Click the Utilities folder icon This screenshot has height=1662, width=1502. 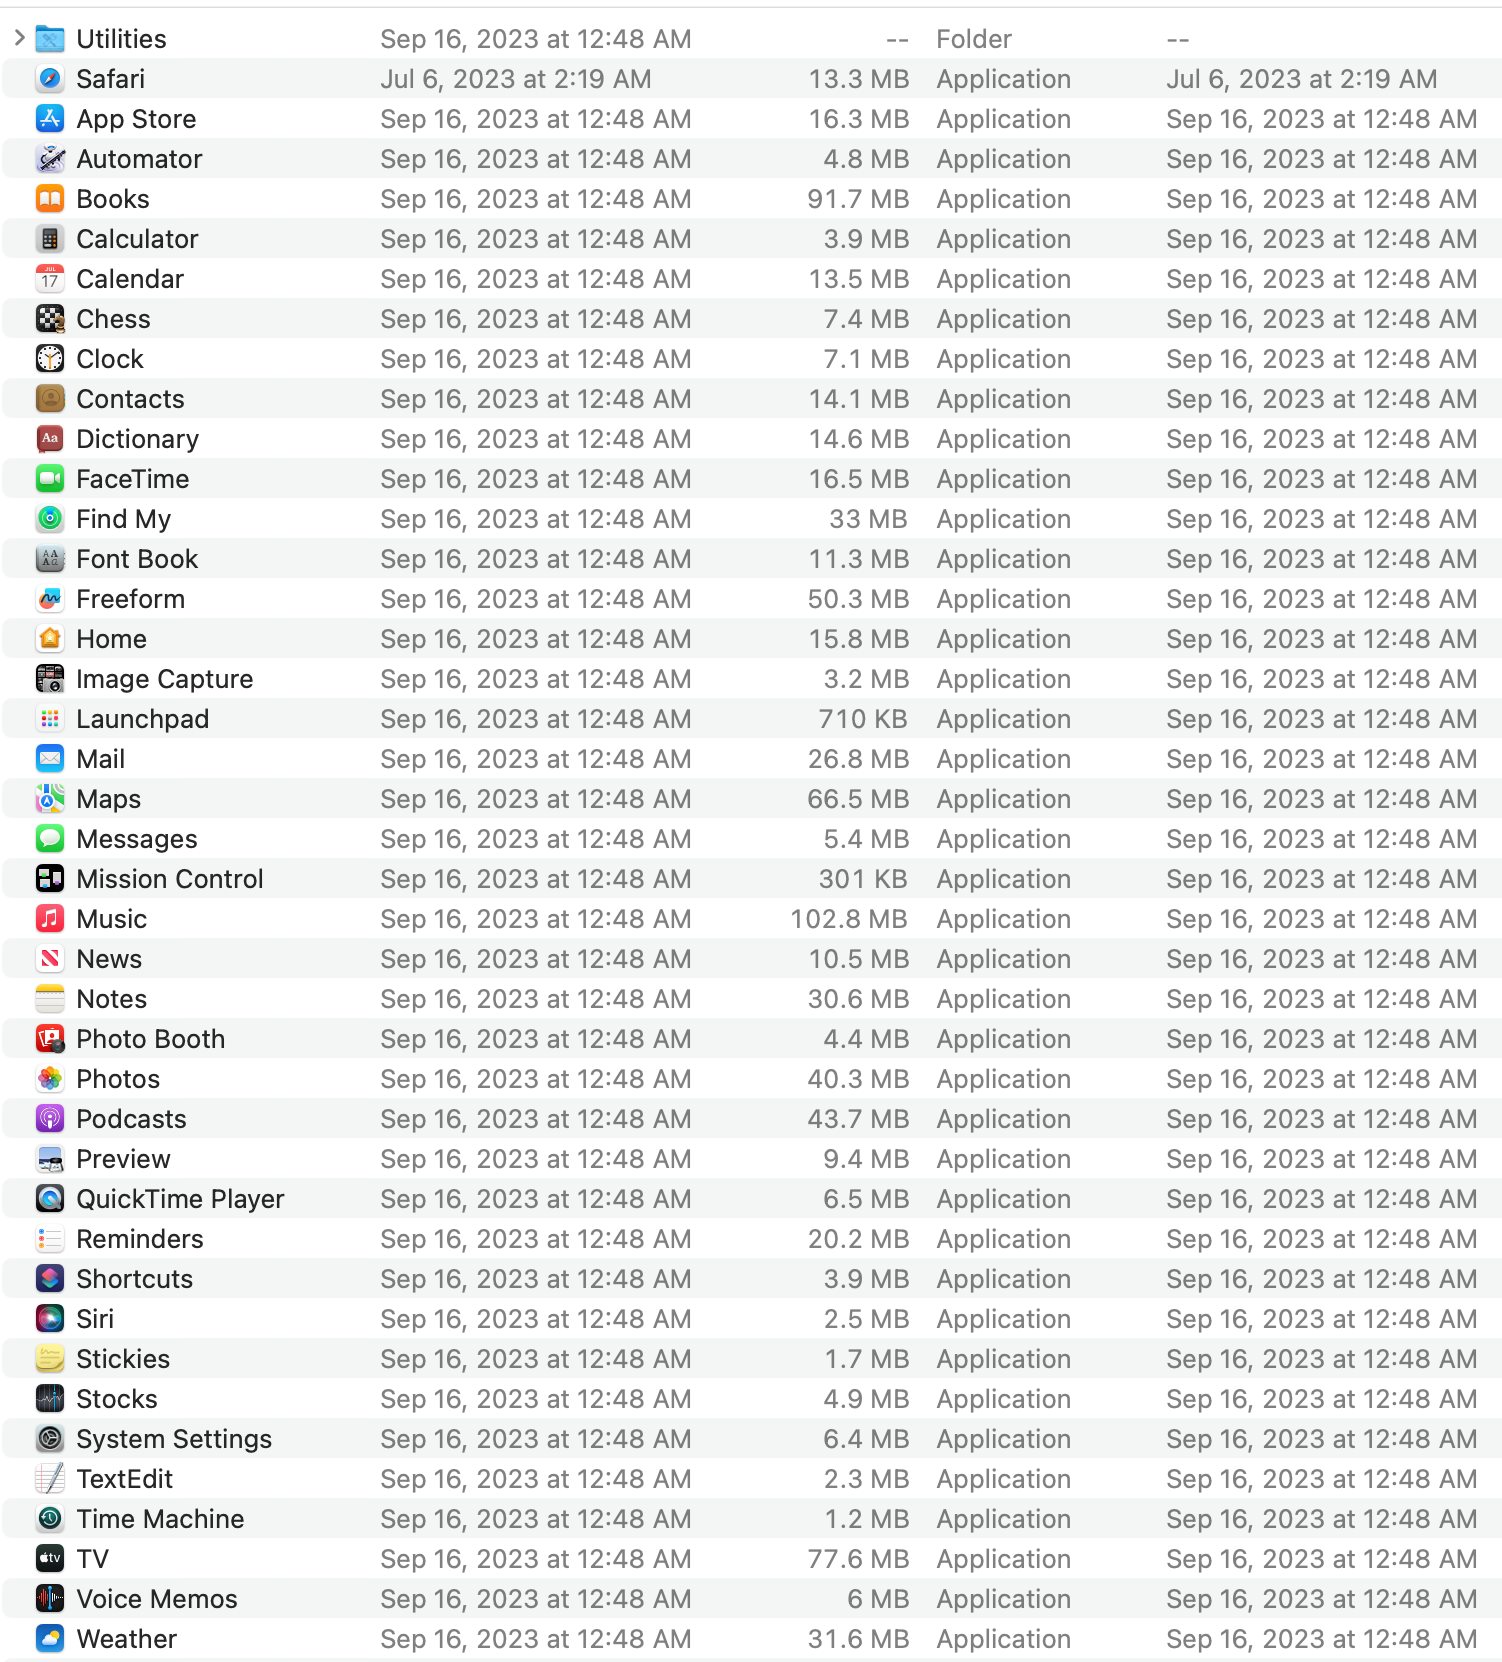[x=50, y=39]
